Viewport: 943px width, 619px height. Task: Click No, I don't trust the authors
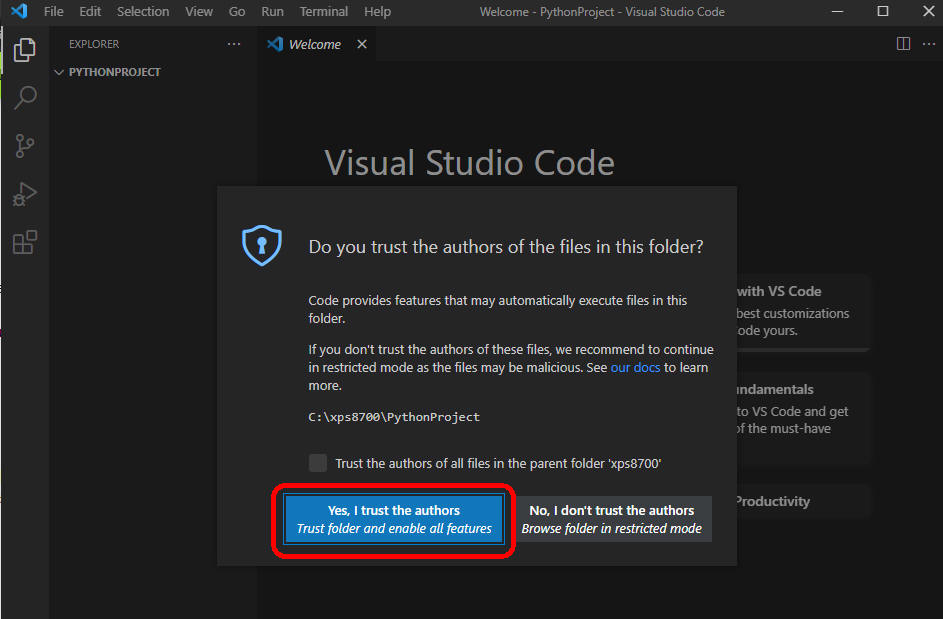pyautogui.click(x=612, y=519)
